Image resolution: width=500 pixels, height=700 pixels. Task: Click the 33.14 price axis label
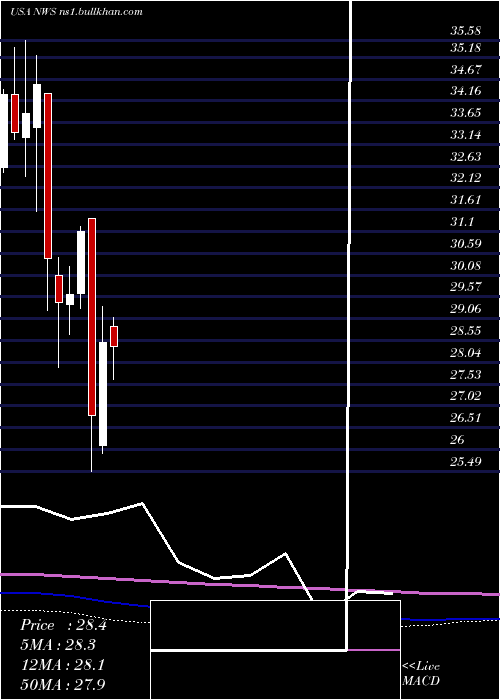[x=465, y=134]
